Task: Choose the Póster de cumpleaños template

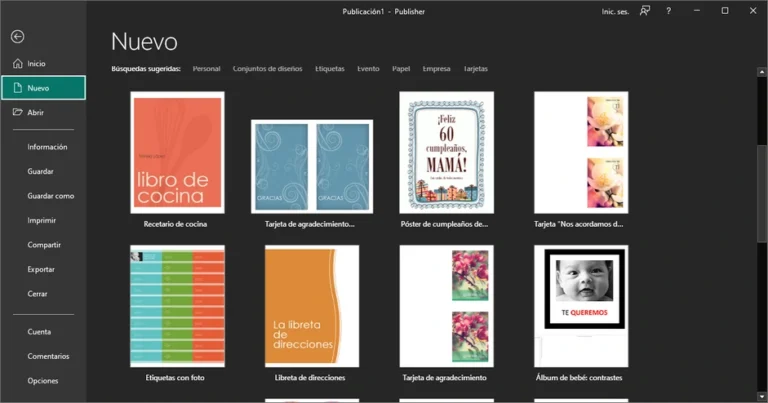Action: pyautogui.click(x=446, y=152)
